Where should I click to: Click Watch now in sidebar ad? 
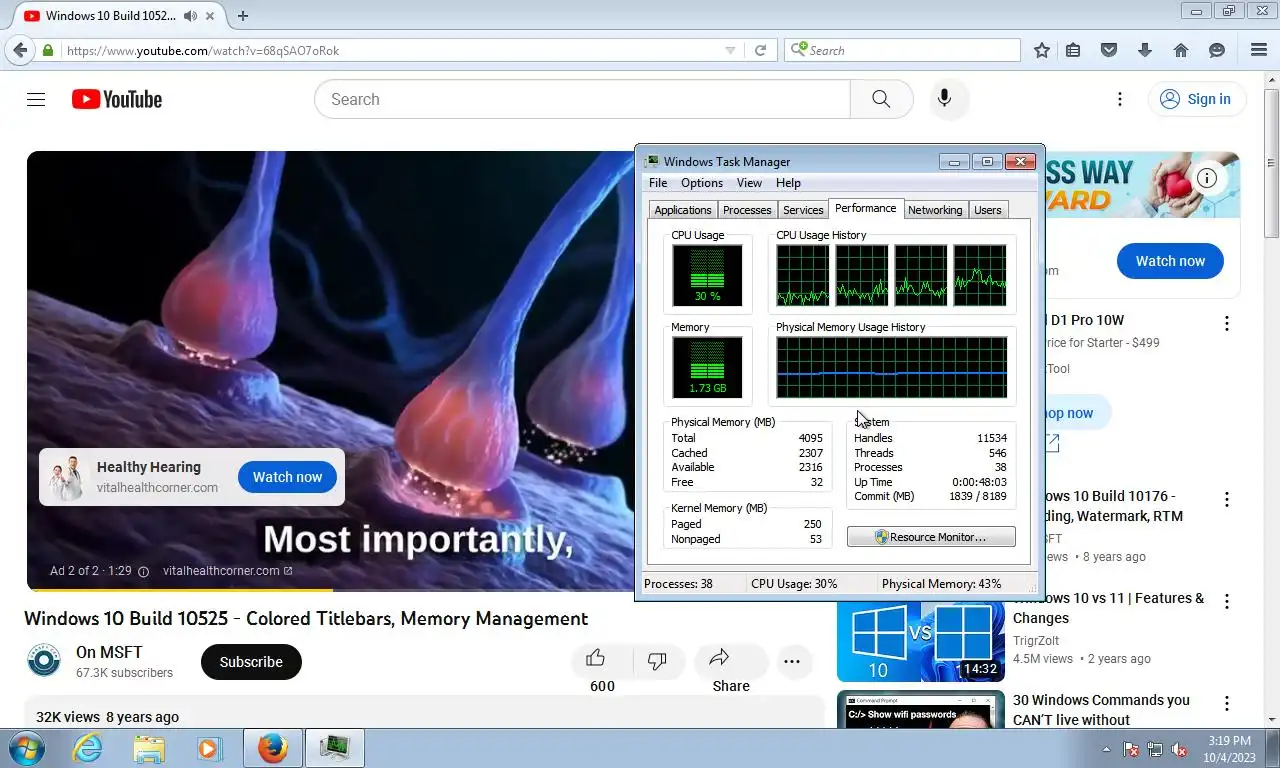pyautogui.click(x=1170, y=261)
